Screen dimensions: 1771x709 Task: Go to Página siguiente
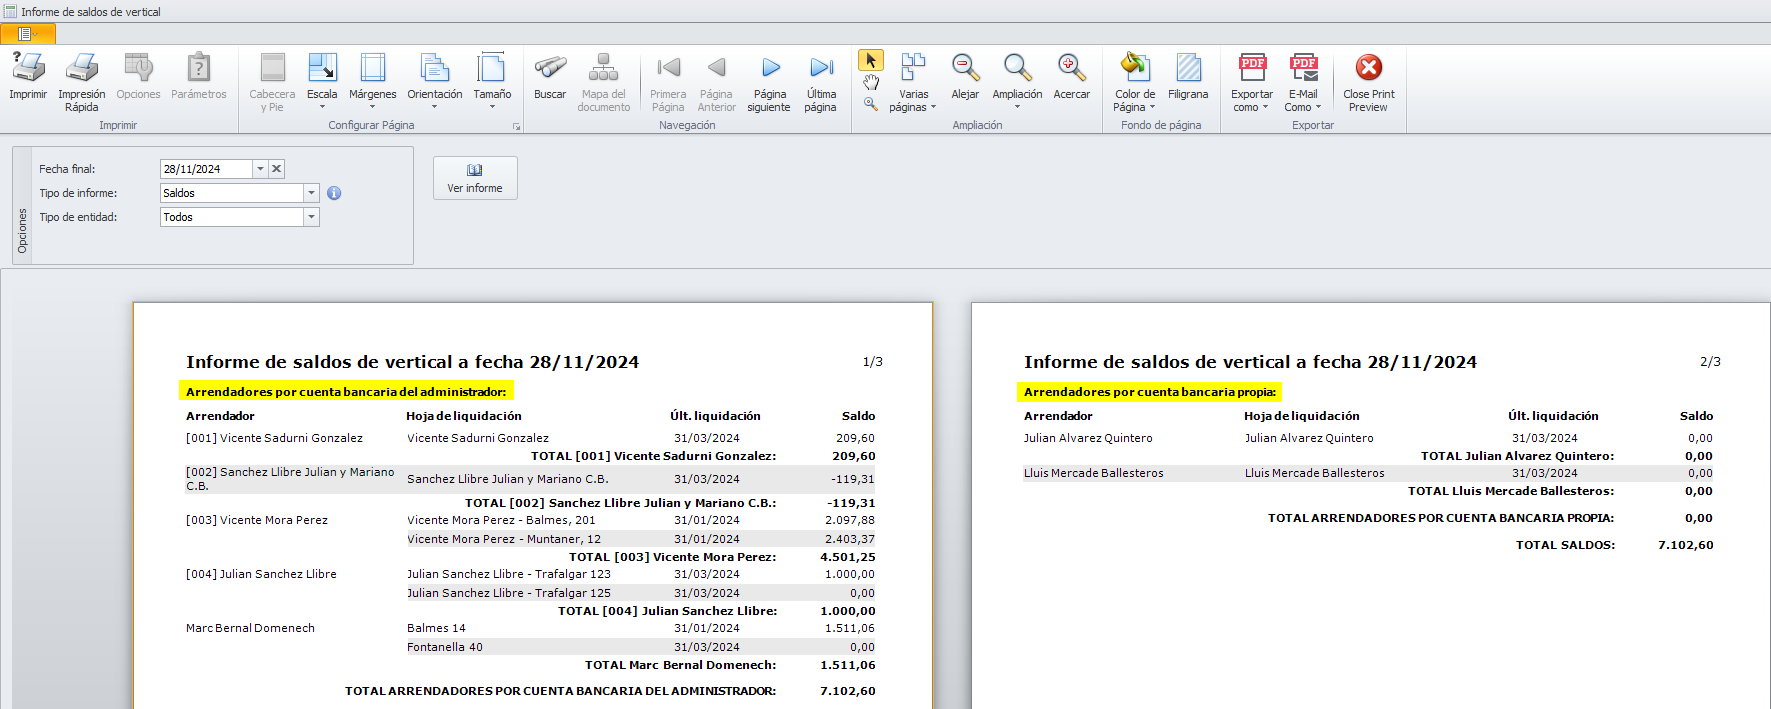click(x=769, y=68)
